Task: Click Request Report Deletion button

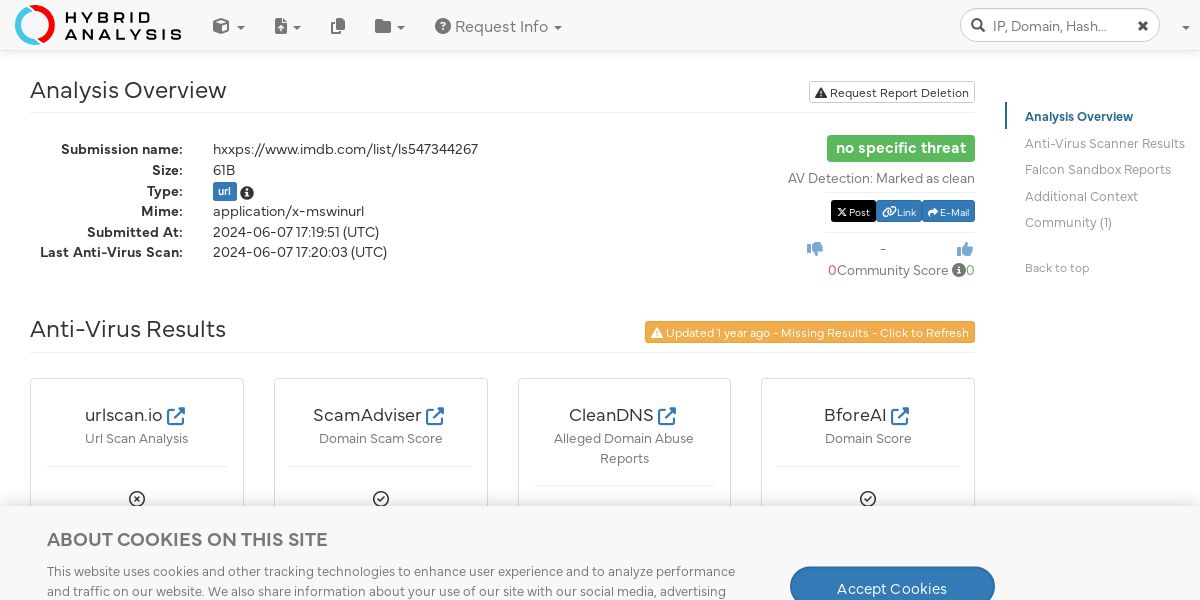Action: click(x=892, y=92)
